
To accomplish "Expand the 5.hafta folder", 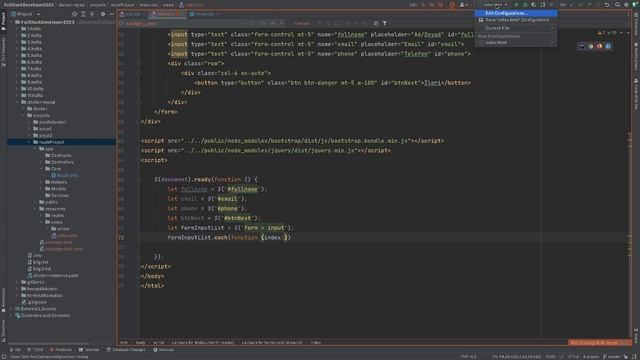I will pyautogui.click(x=17, y=56).
